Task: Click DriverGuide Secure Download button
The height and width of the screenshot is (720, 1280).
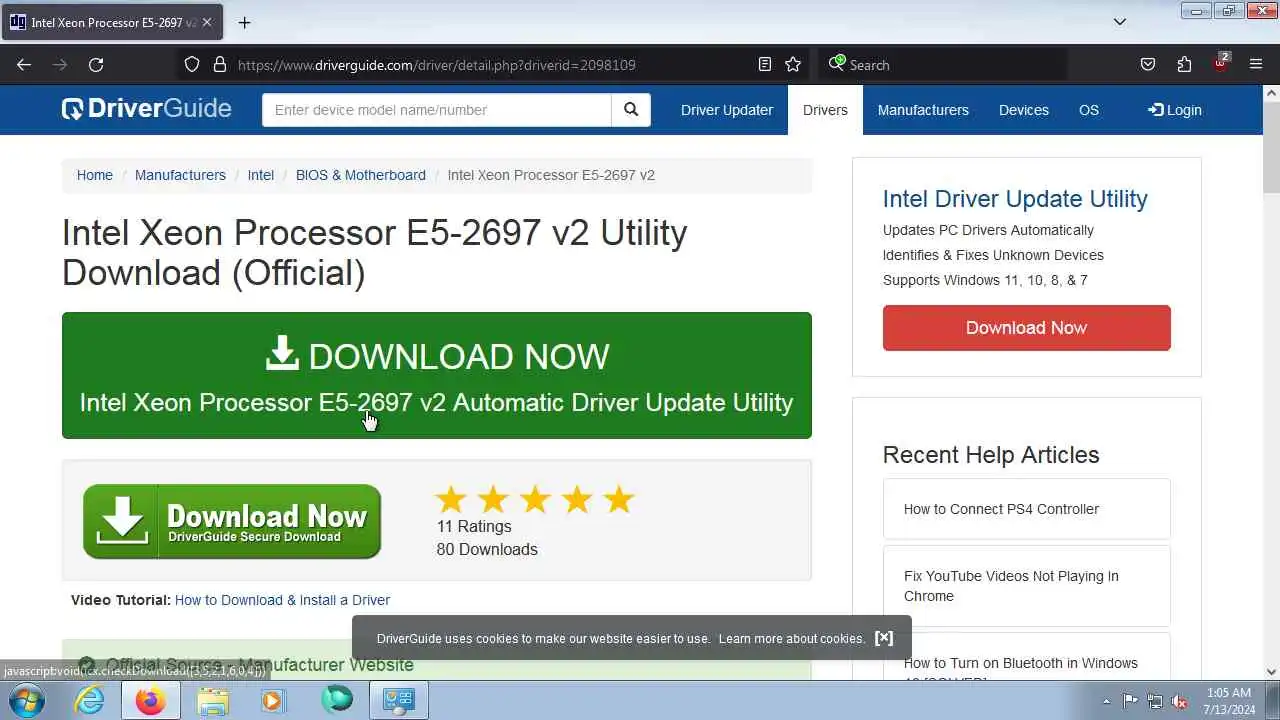Action: pos(232,521)
